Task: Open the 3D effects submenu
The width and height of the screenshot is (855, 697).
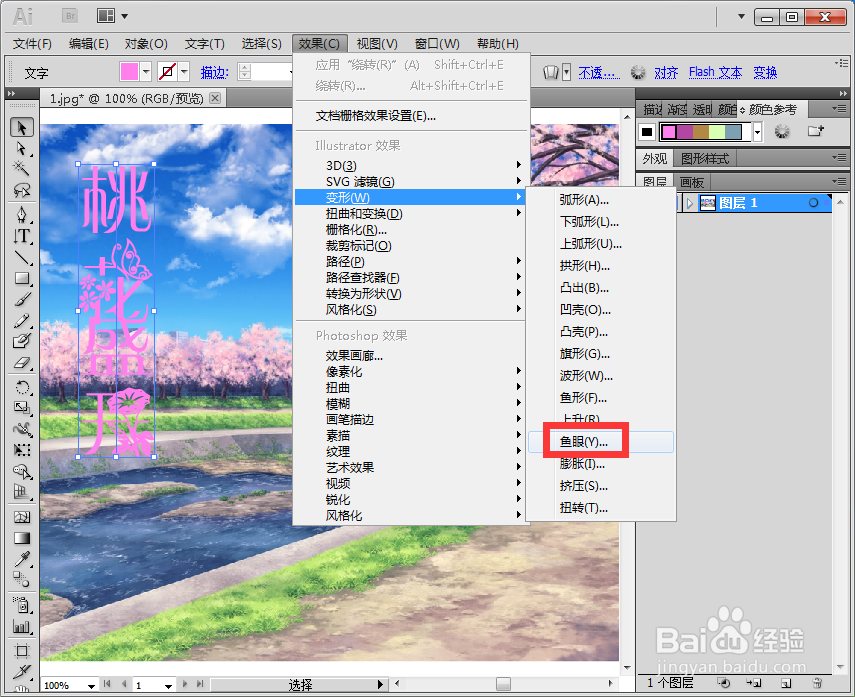Action: pos(410,165)
